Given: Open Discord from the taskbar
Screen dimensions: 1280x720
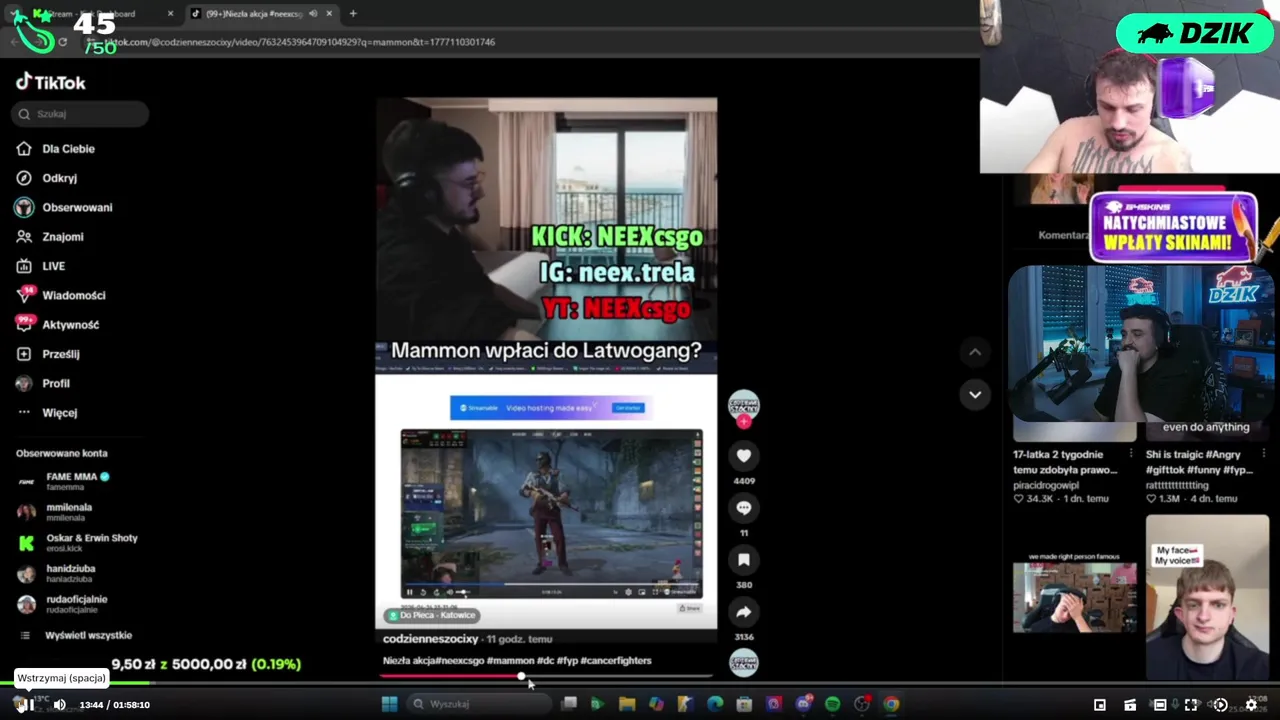Looking at the screenshot, I should coord(803,704).
